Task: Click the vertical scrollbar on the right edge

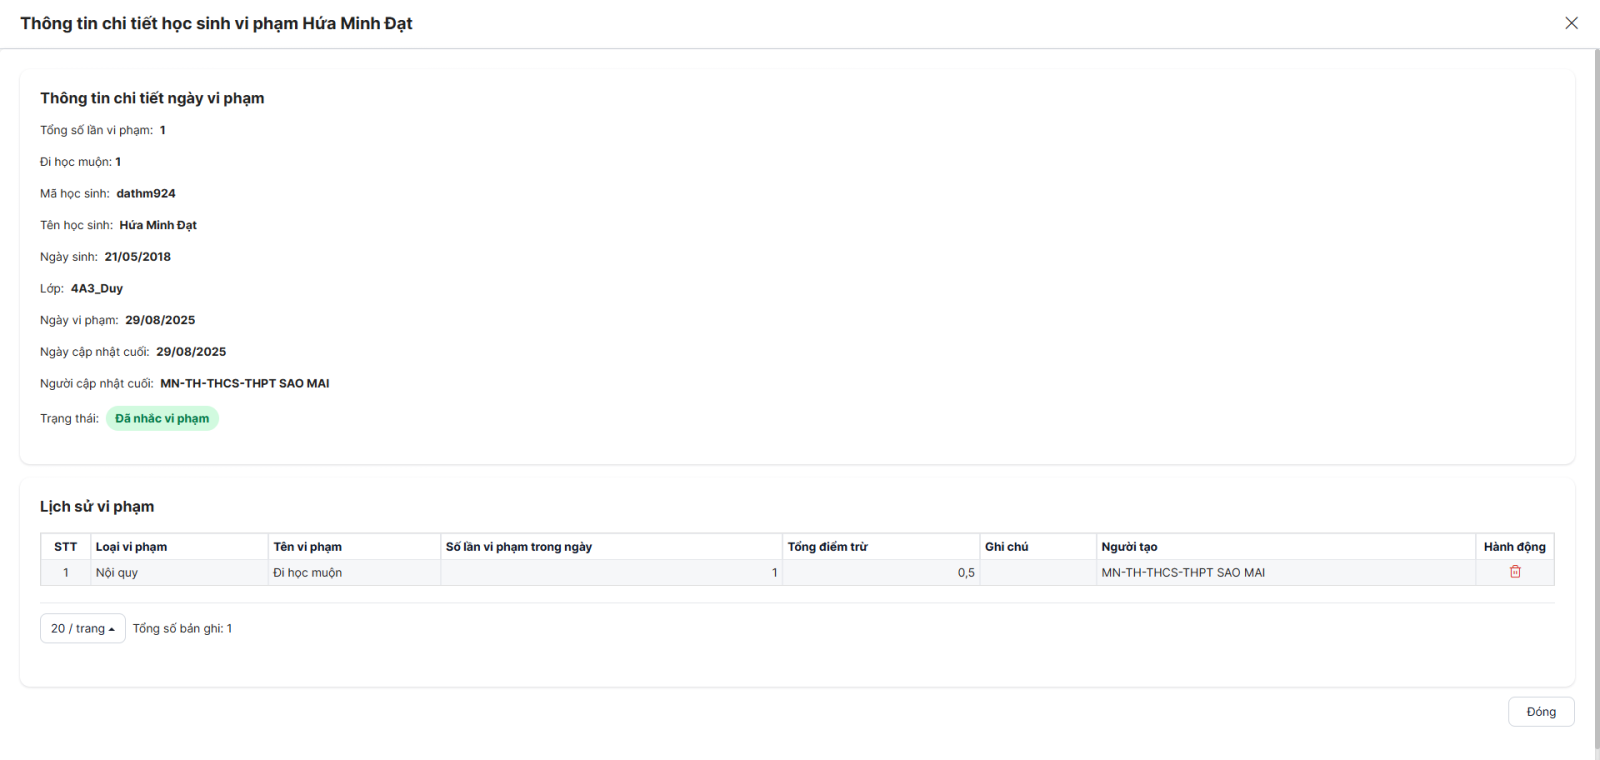Action: [1596, 300]
